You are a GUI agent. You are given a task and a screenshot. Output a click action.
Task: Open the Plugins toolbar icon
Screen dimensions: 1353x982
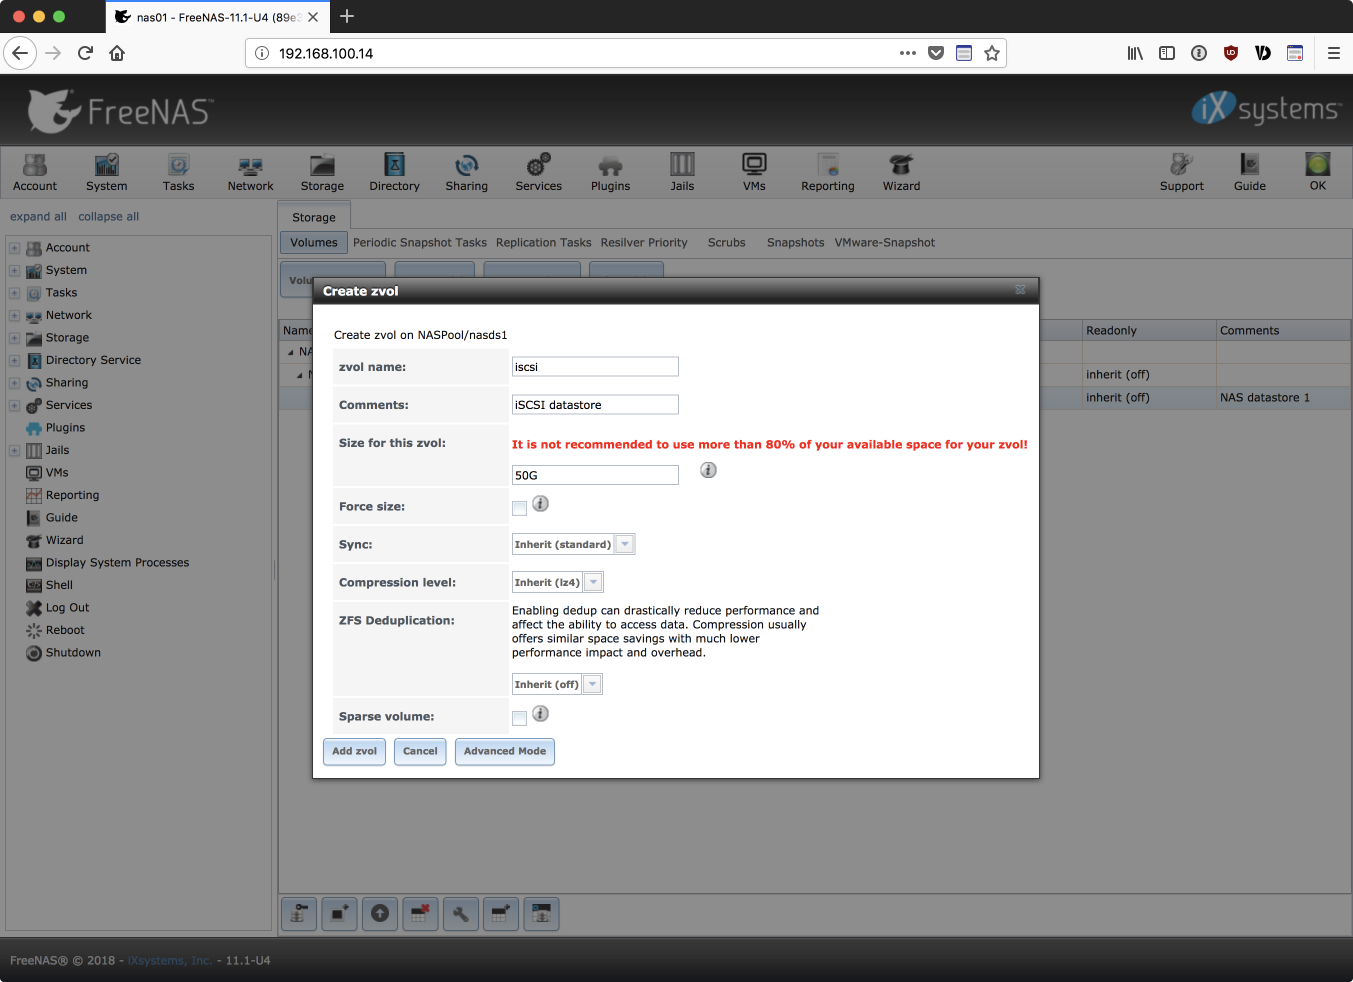tap(610, 172)
